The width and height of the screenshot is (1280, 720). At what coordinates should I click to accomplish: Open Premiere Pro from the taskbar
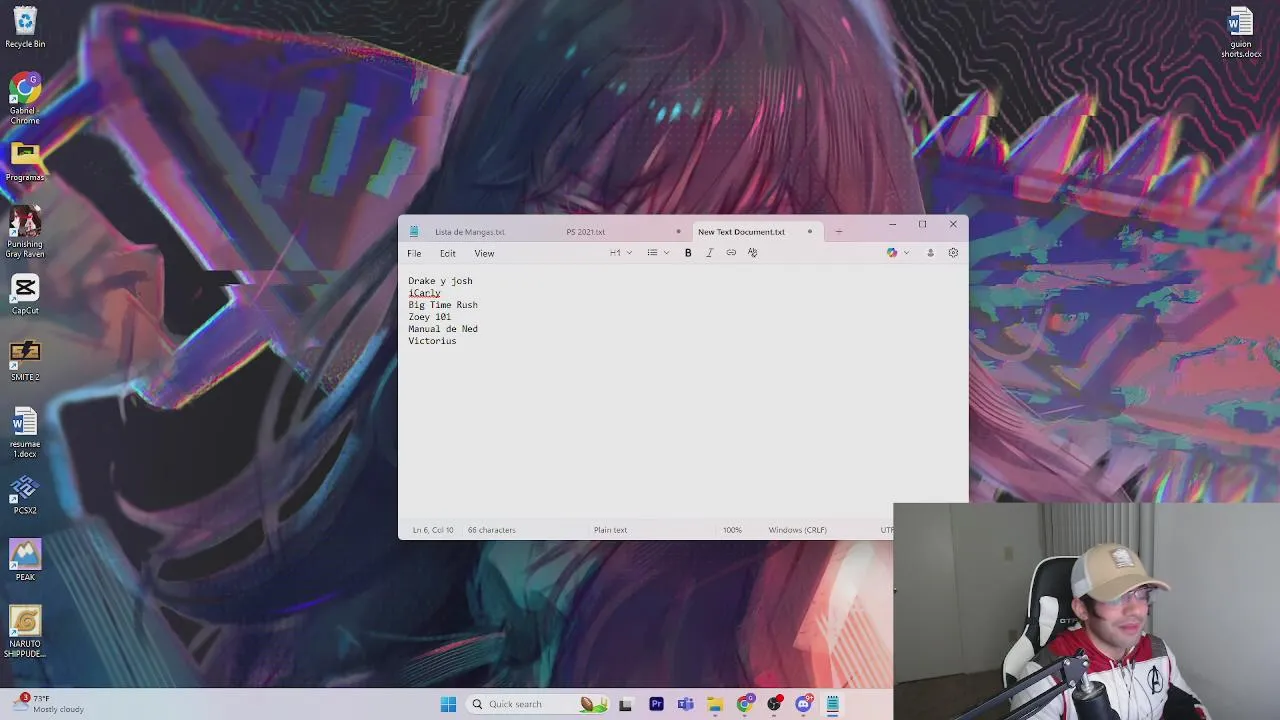click(656, 704)
